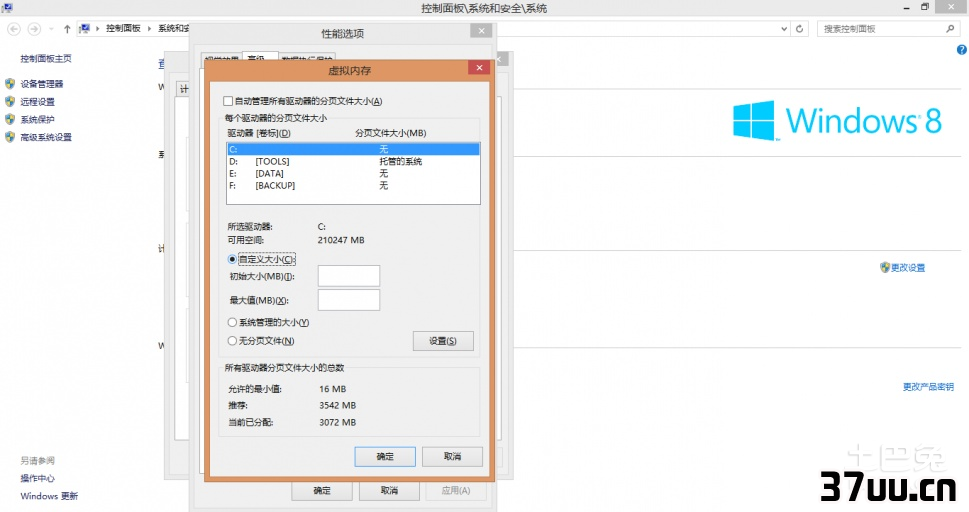Select drive D: [TOOLS] row

pos(353,161)
